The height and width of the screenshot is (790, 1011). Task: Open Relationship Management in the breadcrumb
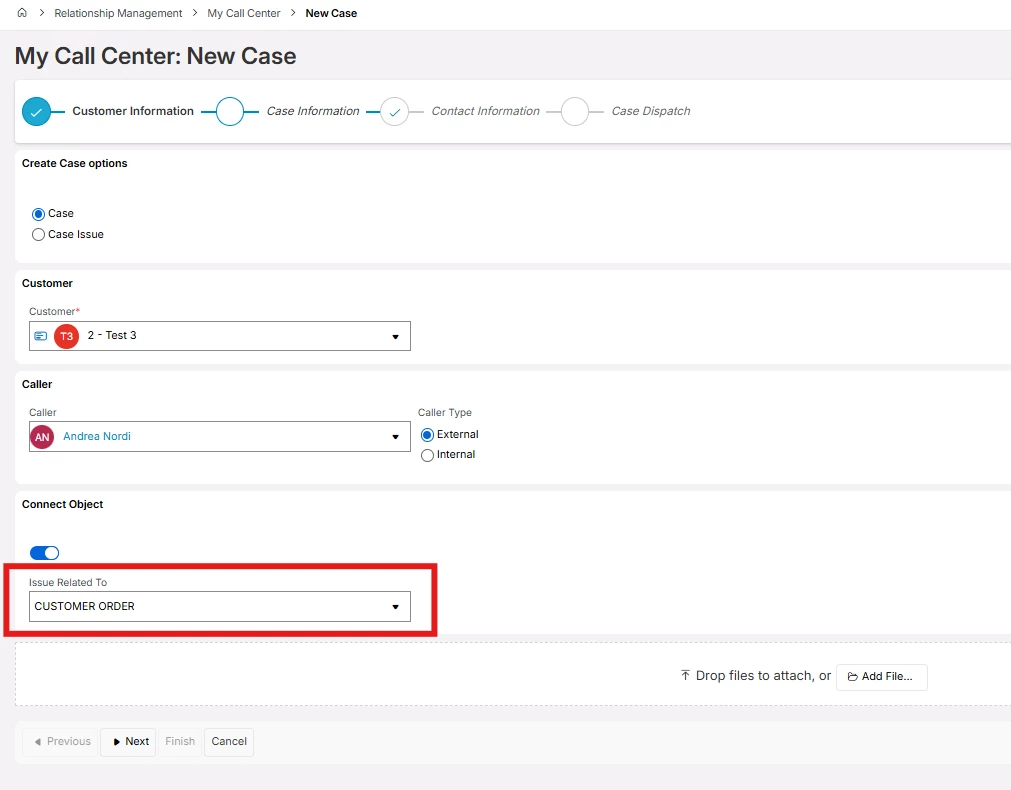pos(118,13)
